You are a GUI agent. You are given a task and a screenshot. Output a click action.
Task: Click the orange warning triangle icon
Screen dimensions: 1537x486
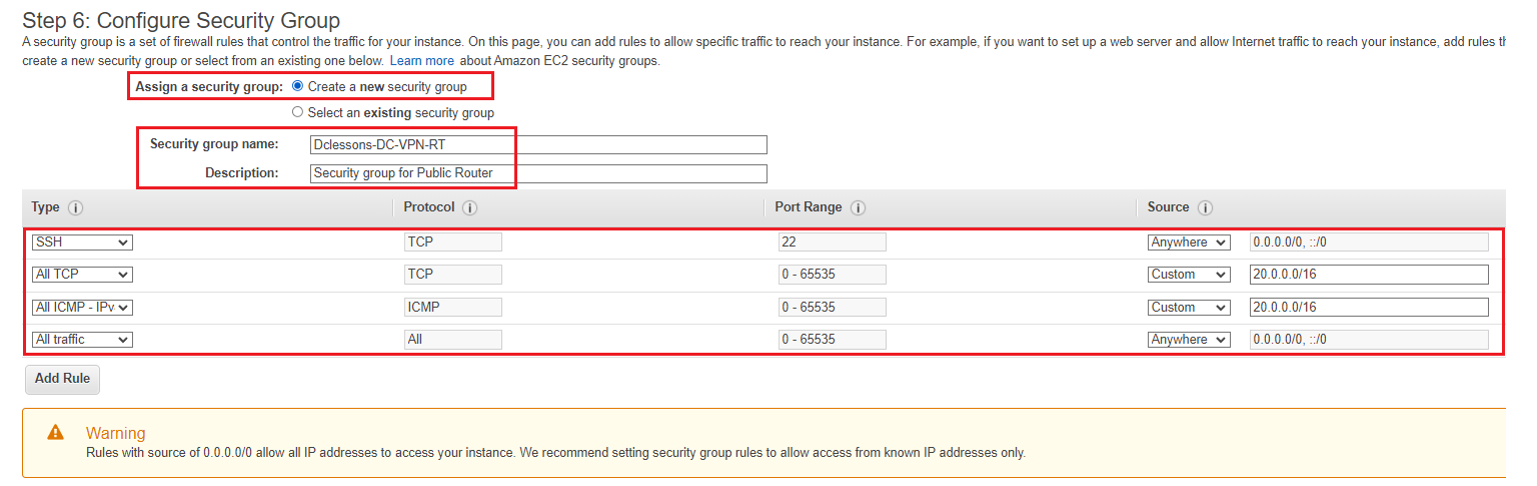coord(56,433)
